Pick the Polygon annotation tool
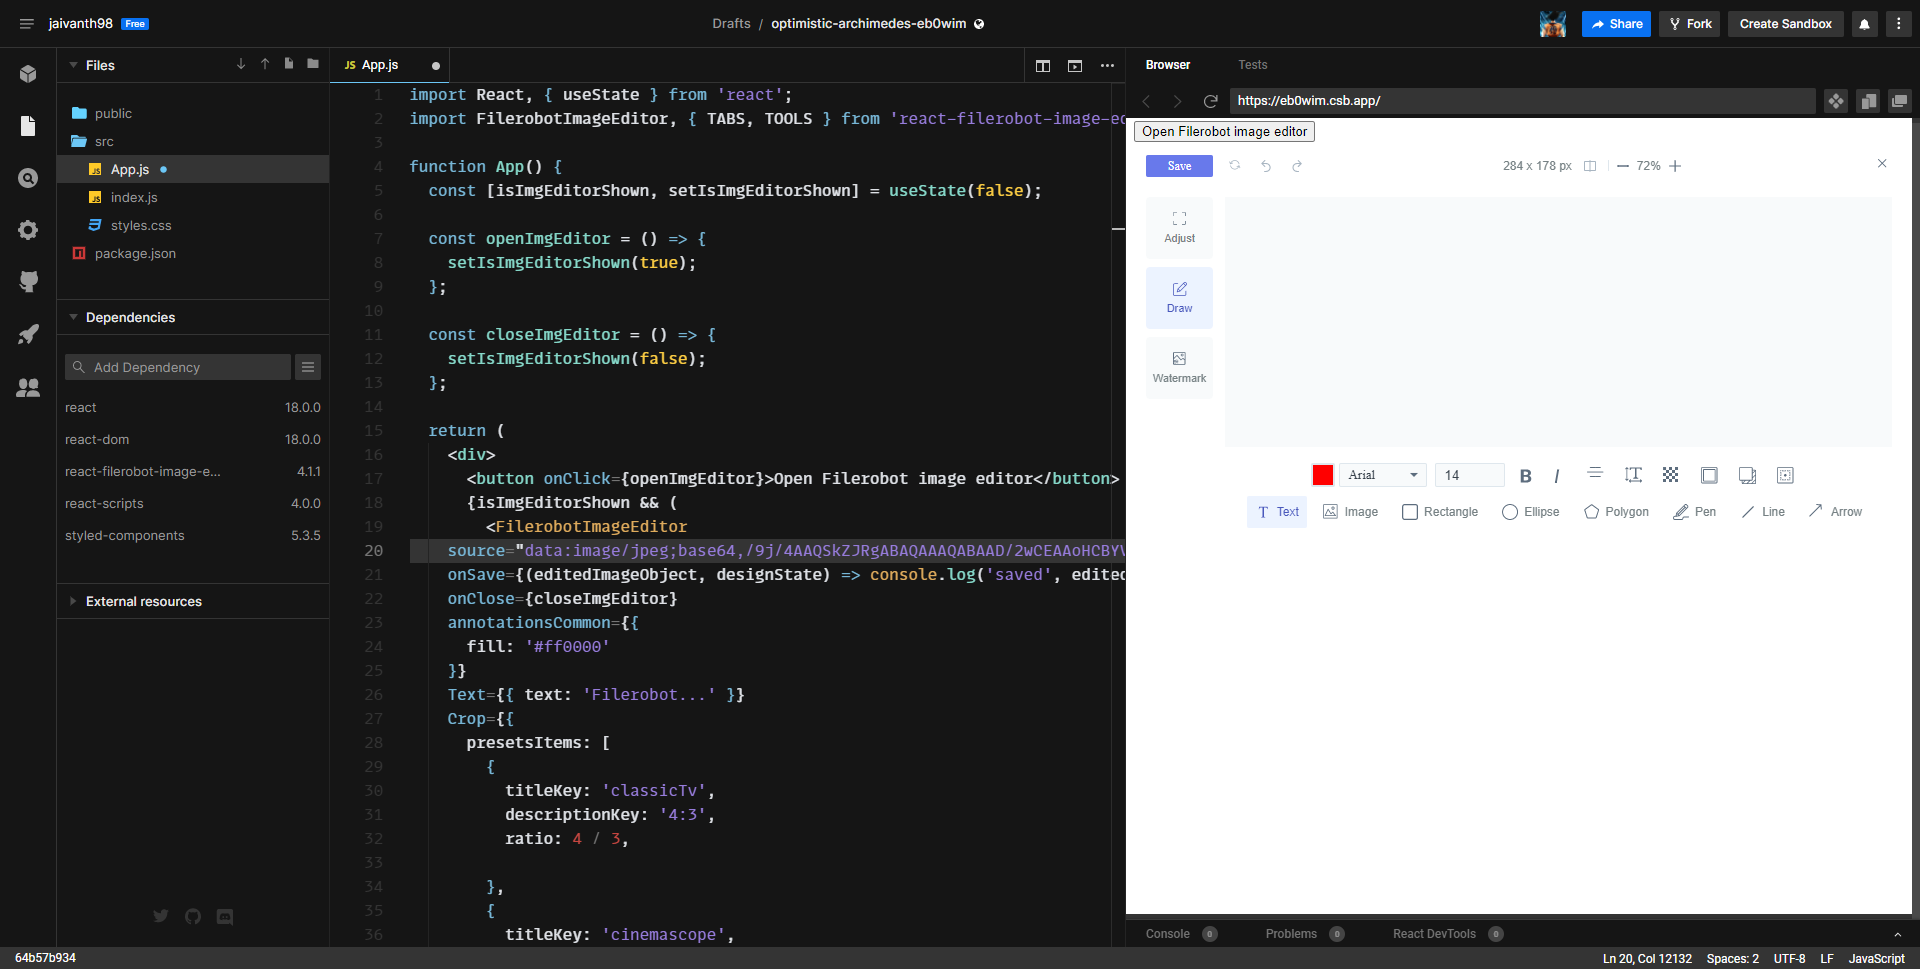The width and height of the screenshot is (1920, 969). coord(1615,511)
